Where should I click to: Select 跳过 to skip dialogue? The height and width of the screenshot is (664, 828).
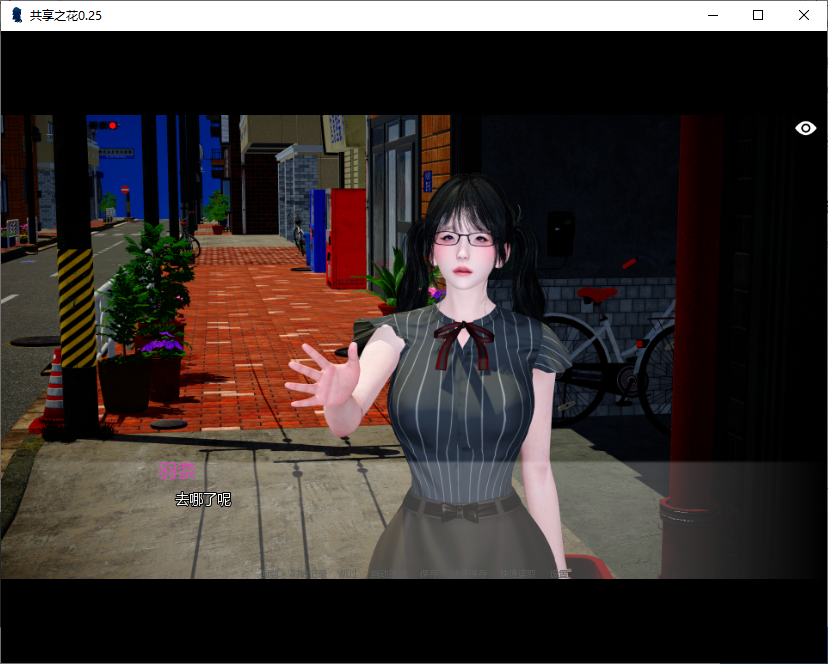click(349, 574)
